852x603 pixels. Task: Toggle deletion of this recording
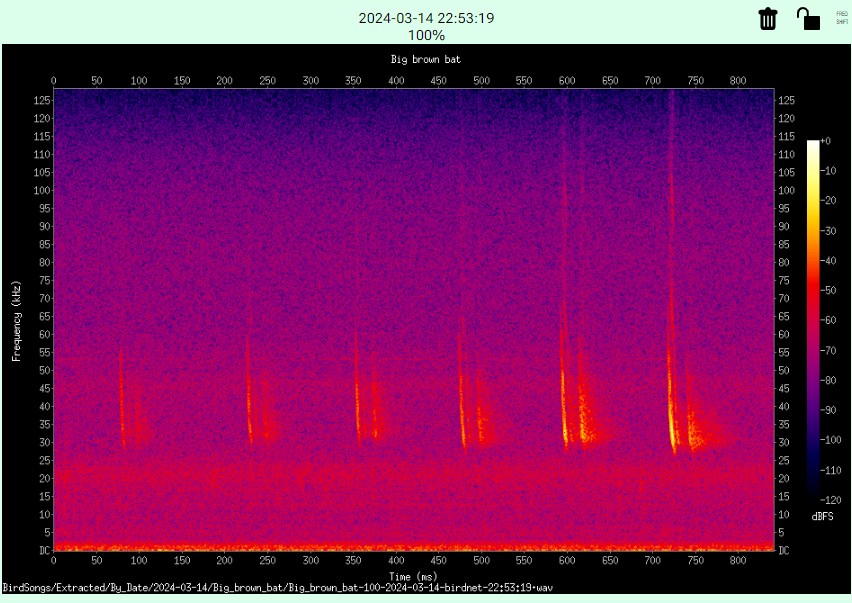(767, 18)
